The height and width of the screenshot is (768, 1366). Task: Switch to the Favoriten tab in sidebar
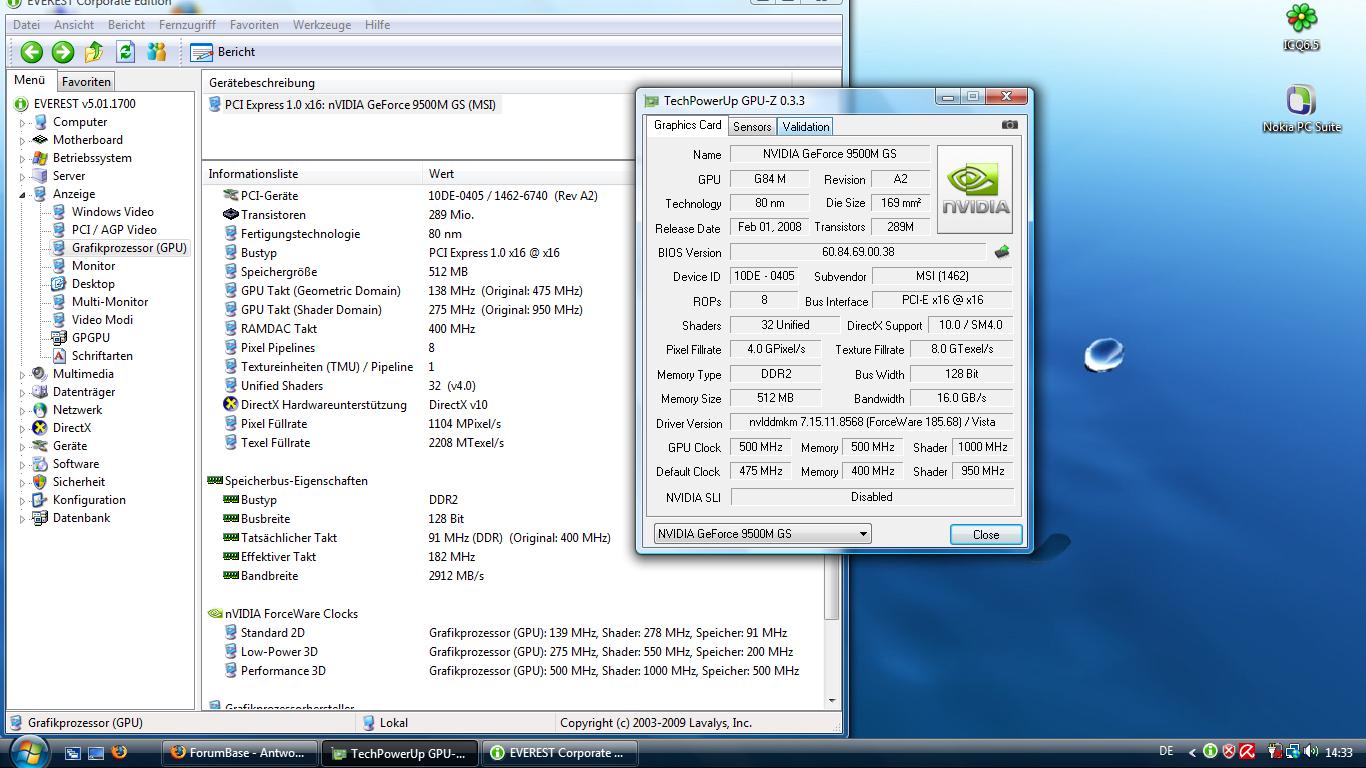[86, 82]
